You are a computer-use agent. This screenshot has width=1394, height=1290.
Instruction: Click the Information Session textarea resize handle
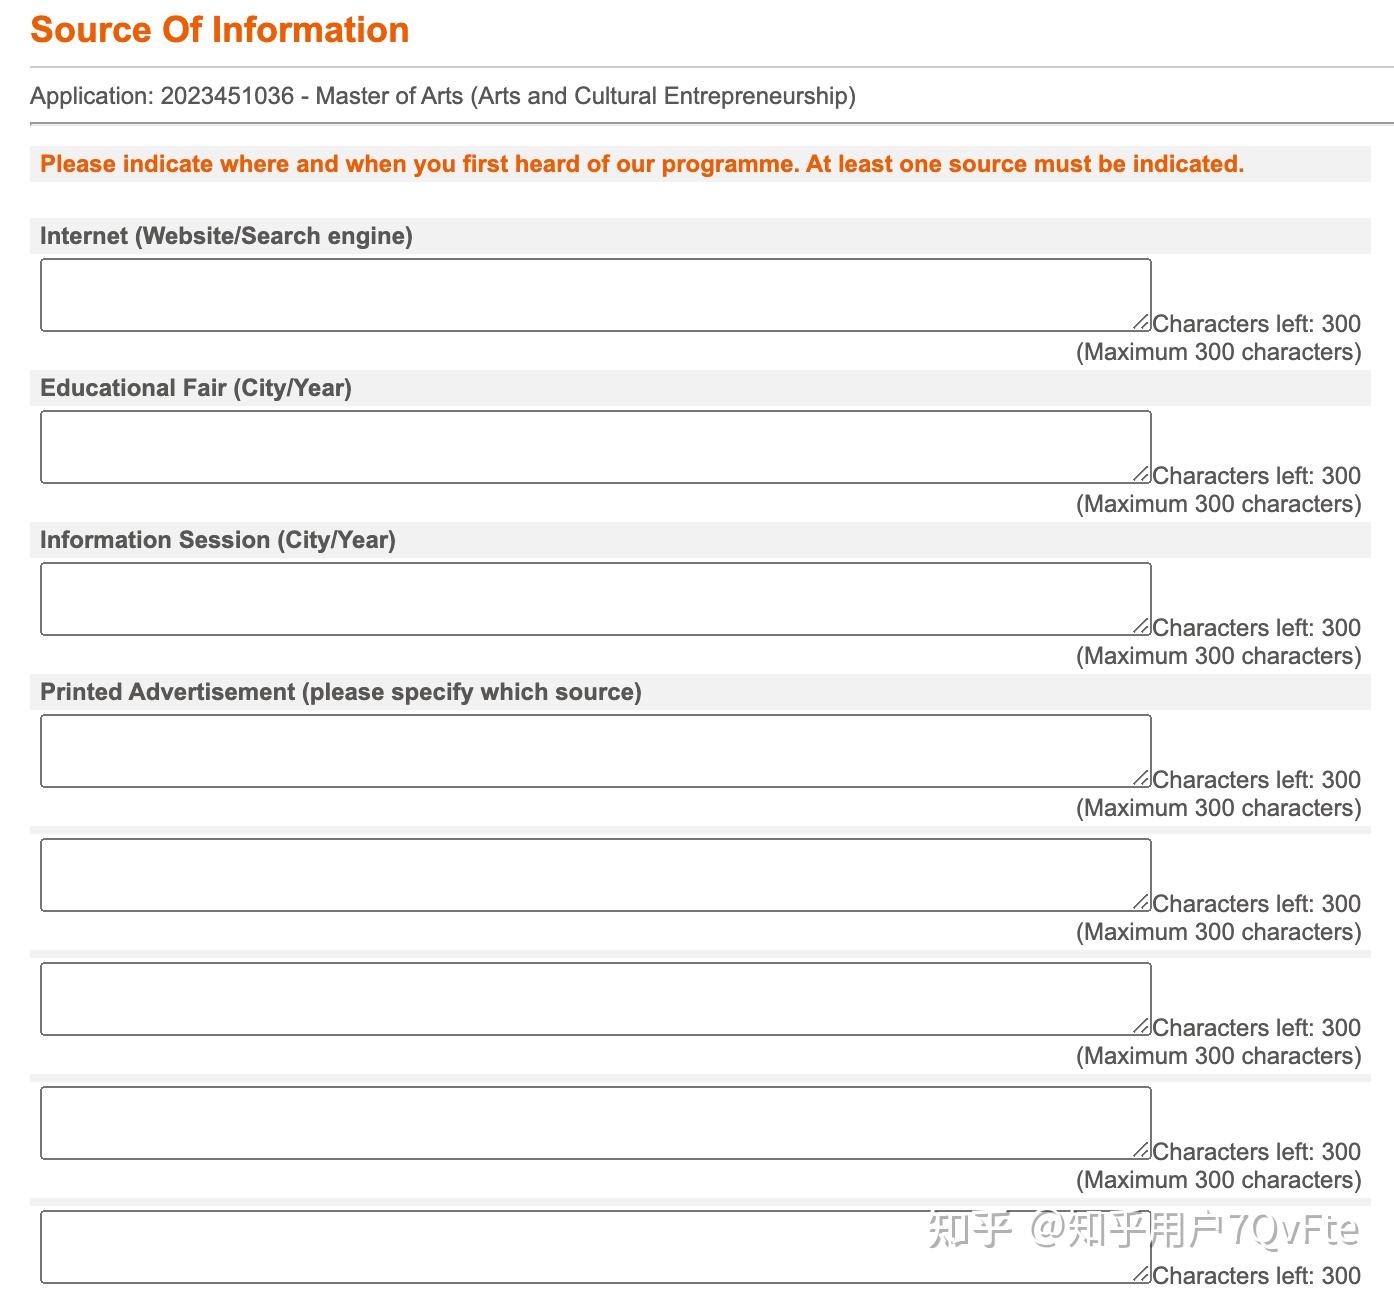coord(1141,626)
